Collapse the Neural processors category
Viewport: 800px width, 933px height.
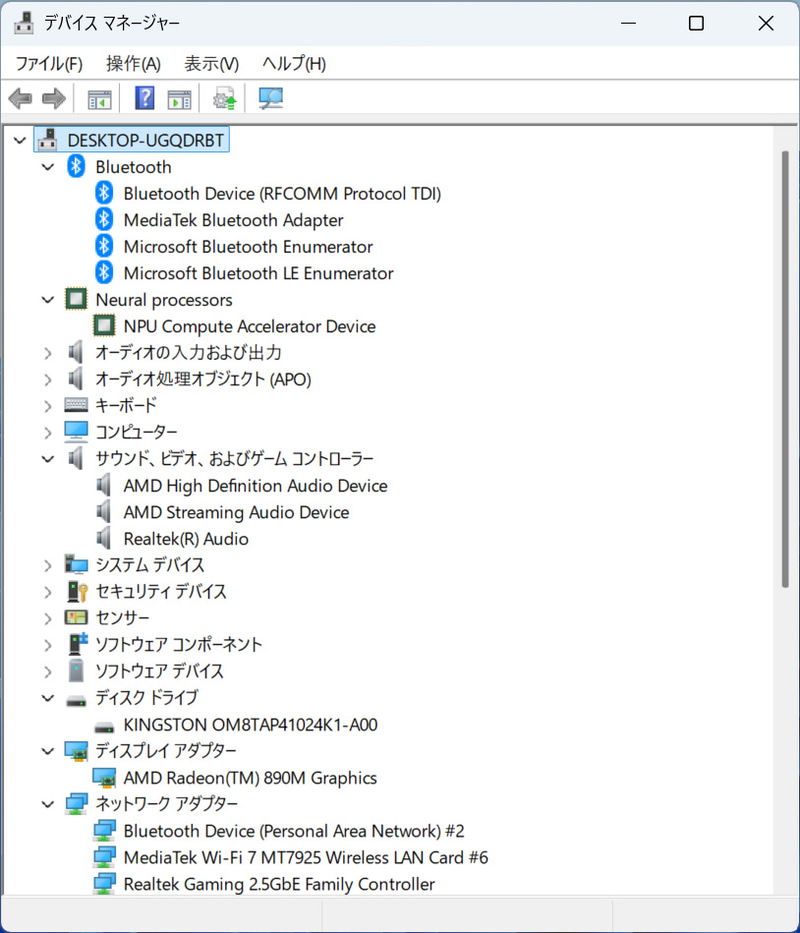coord(47,299)
